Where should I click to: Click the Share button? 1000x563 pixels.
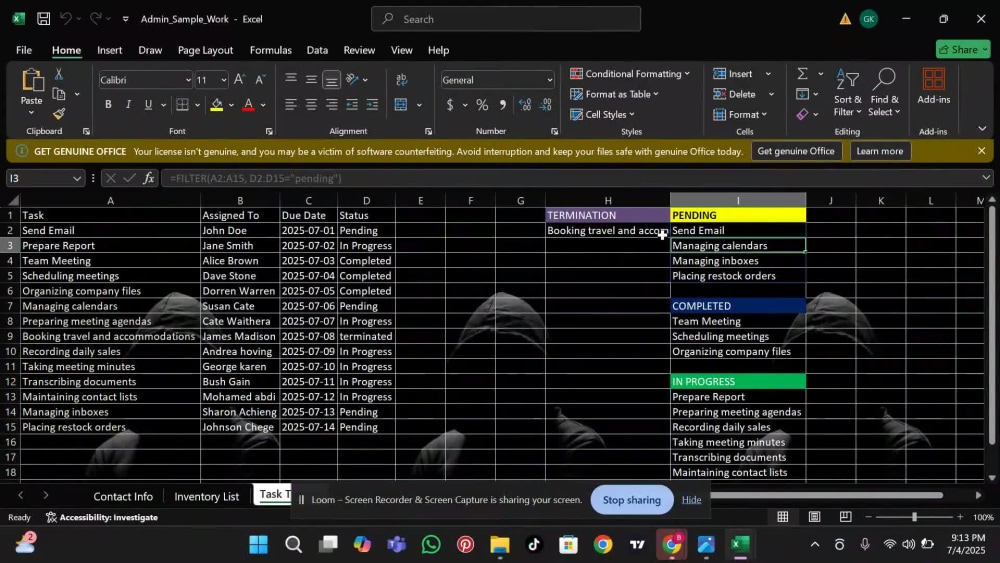click(x=962, y=49)
